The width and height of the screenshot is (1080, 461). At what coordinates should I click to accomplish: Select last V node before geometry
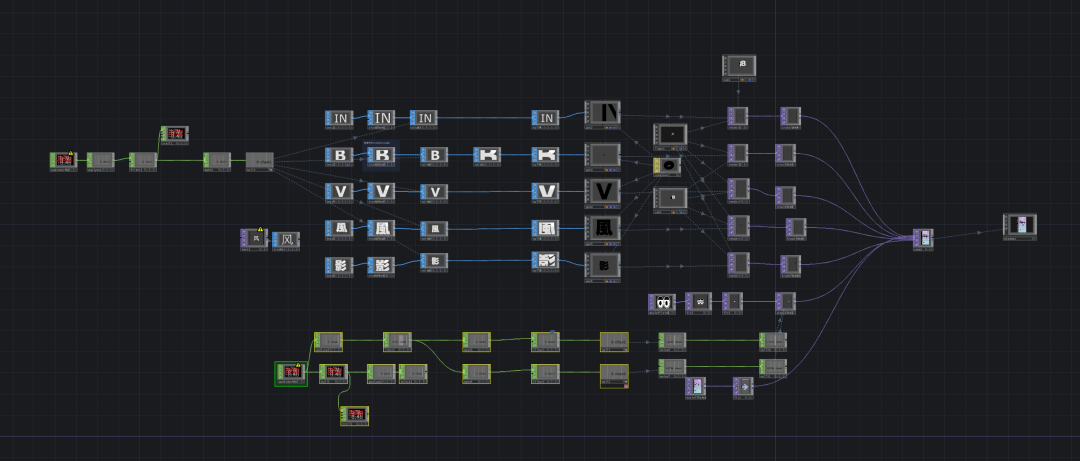pos(545,192)
